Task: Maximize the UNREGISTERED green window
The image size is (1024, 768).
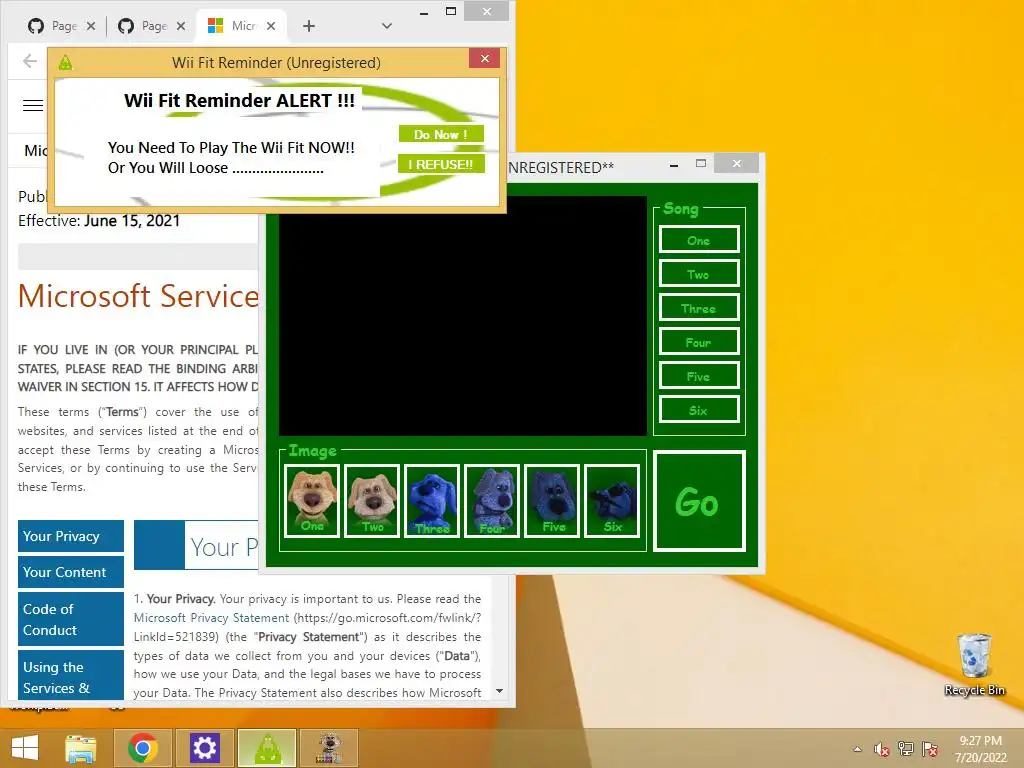Action: coord(701,163)
